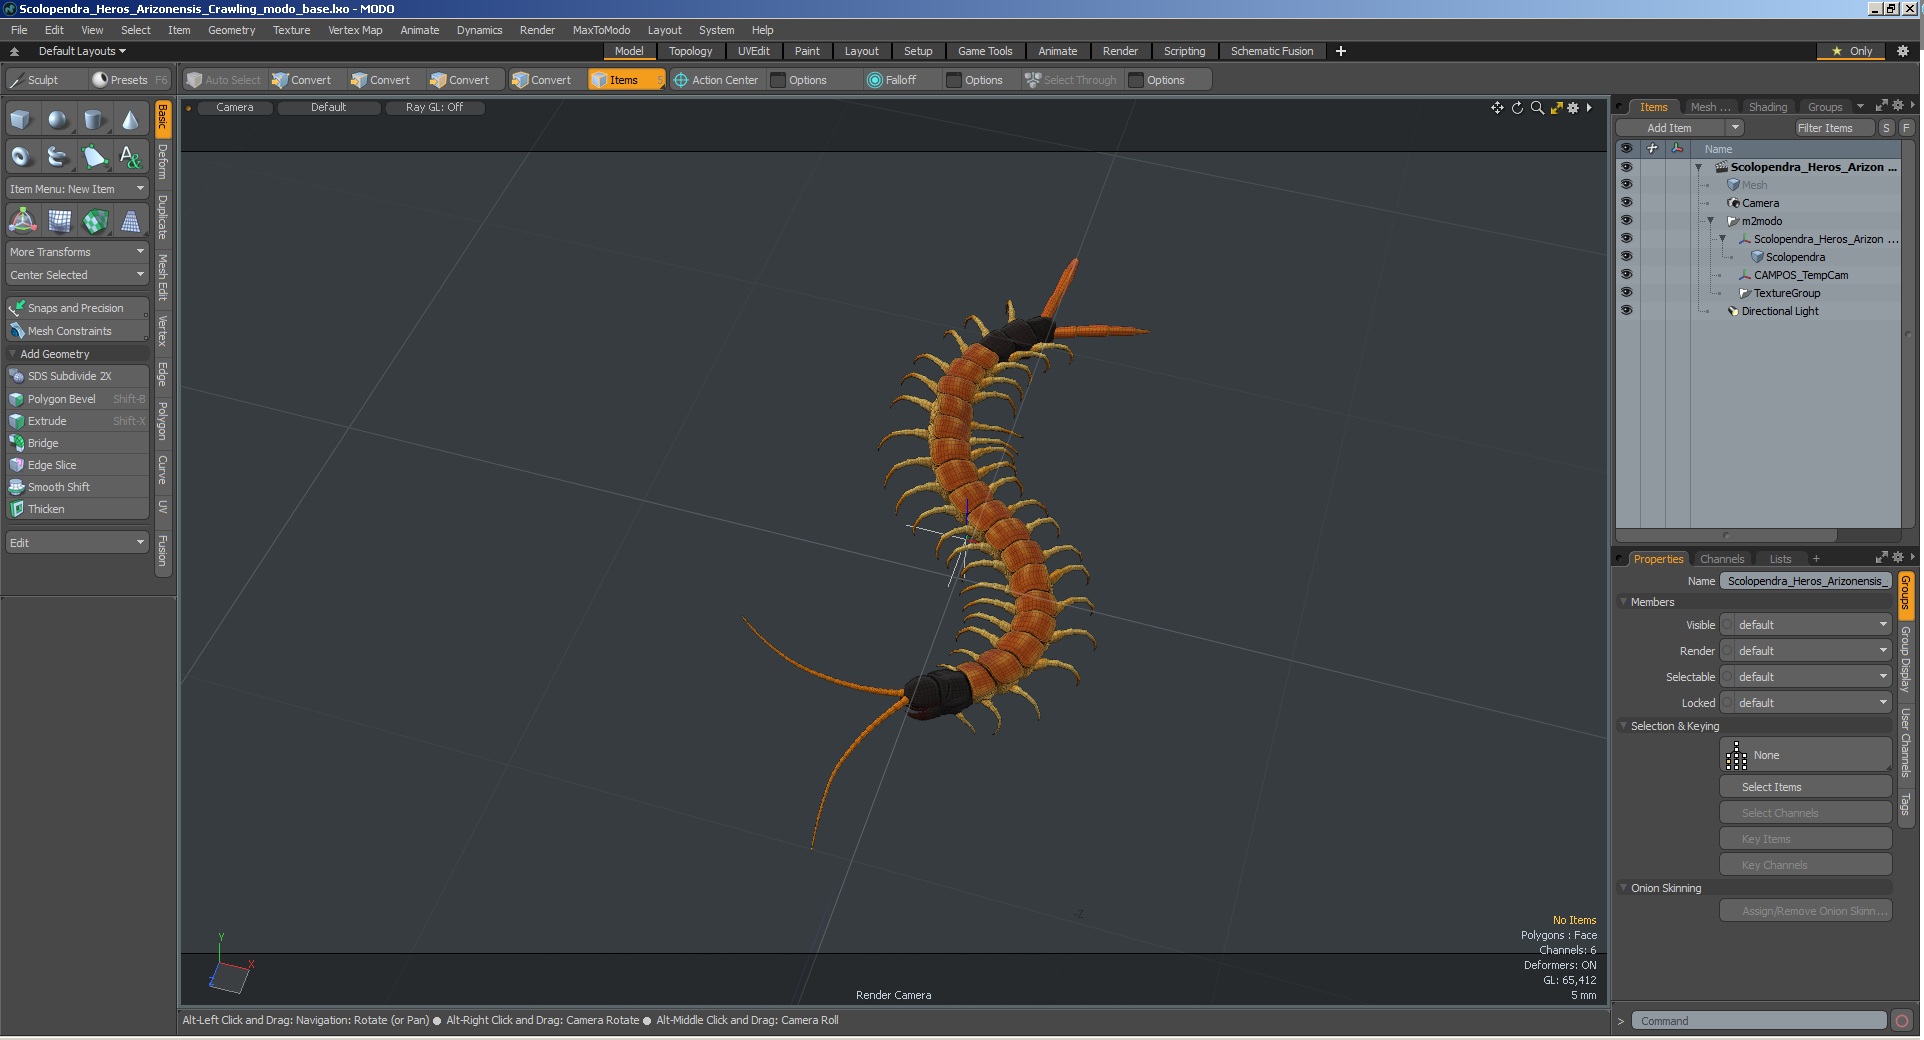Toggle Falloff Options checkbox
The height and width of the screenshot is (1040, 1924).
tap(954, 80)
